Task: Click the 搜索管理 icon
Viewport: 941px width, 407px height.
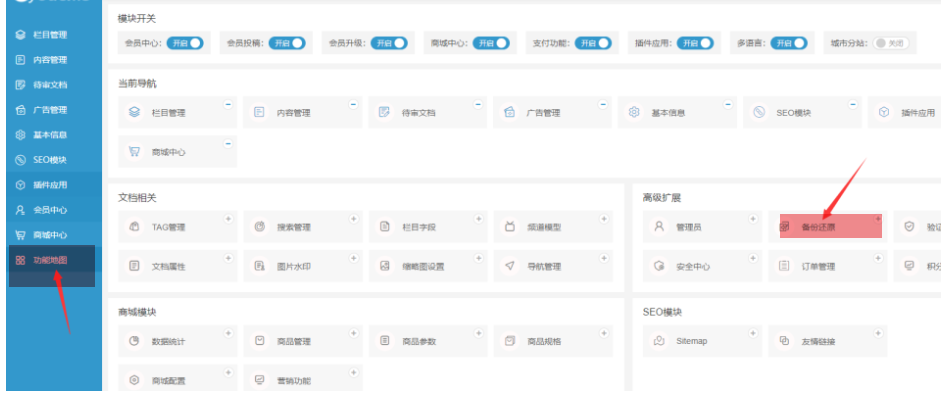Action: [x=259, y=227]
